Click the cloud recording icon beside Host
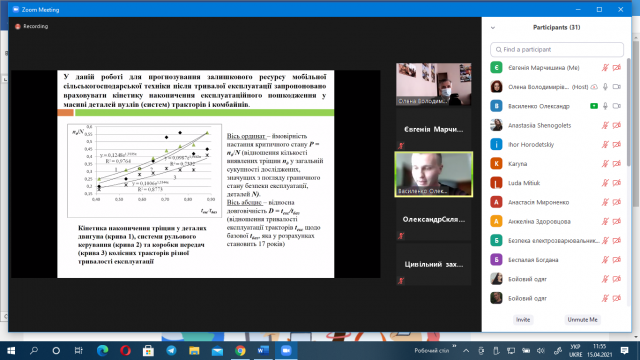Viewport: 640px width, 360px height. coord(594,87)
